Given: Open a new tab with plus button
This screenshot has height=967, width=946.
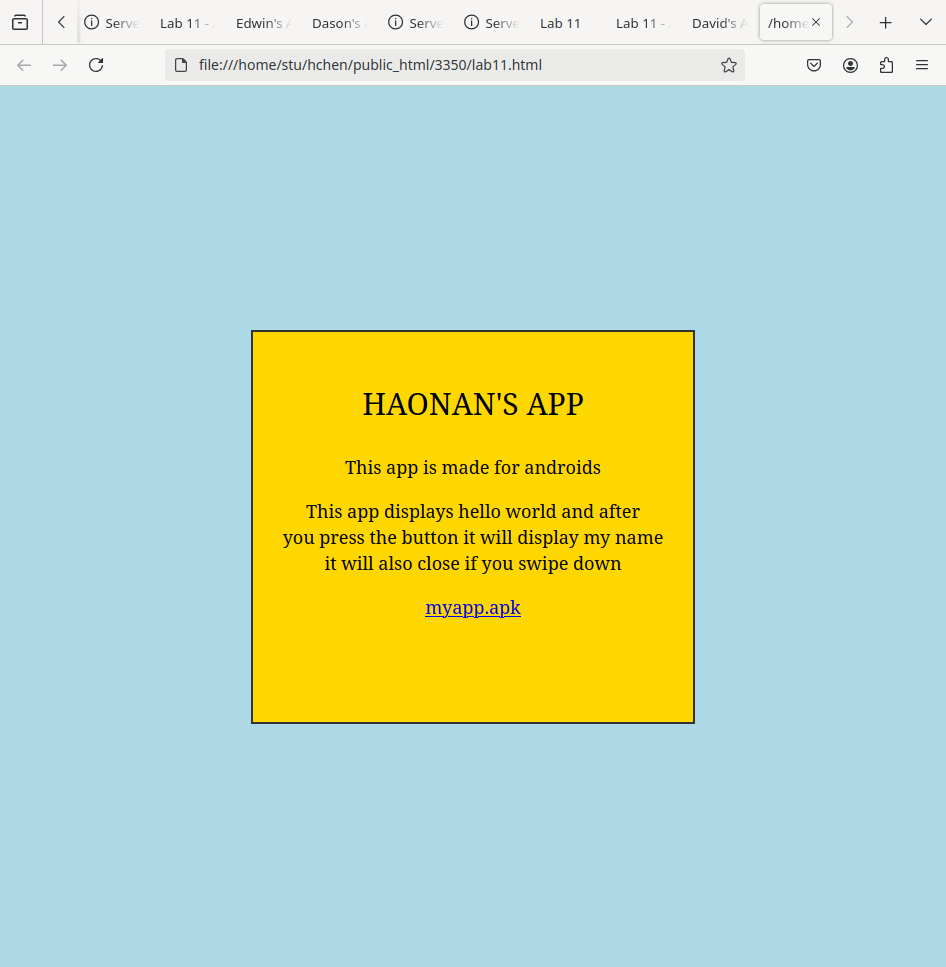Looking at the screenshot, I should [885, 22].
